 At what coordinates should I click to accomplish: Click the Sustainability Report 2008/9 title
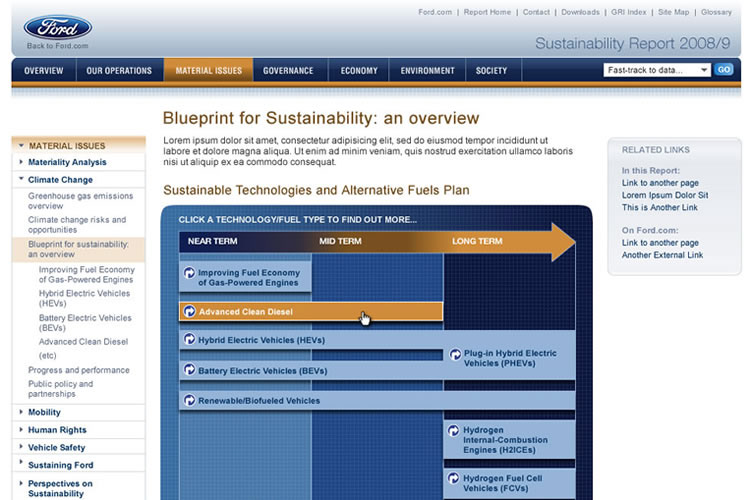633,44
